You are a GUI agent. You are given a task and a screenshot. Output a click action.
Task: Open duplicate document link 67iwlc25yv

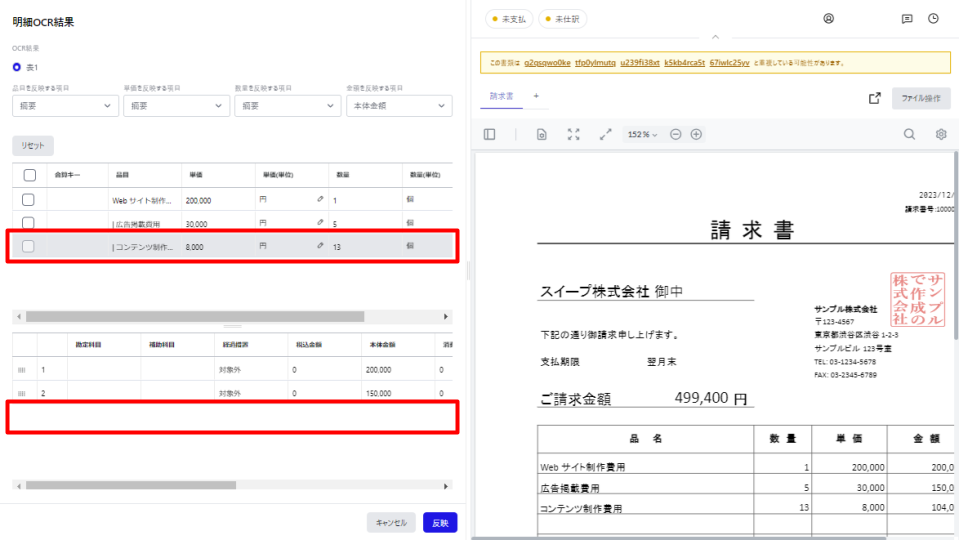click(729, 62)
